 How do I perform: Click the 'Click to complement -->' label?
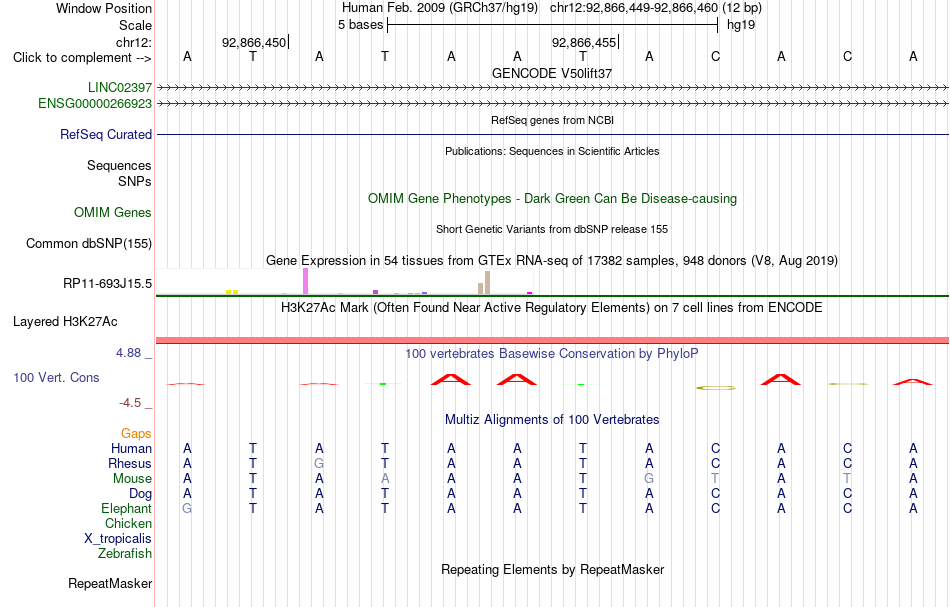[x=82, y=58]
